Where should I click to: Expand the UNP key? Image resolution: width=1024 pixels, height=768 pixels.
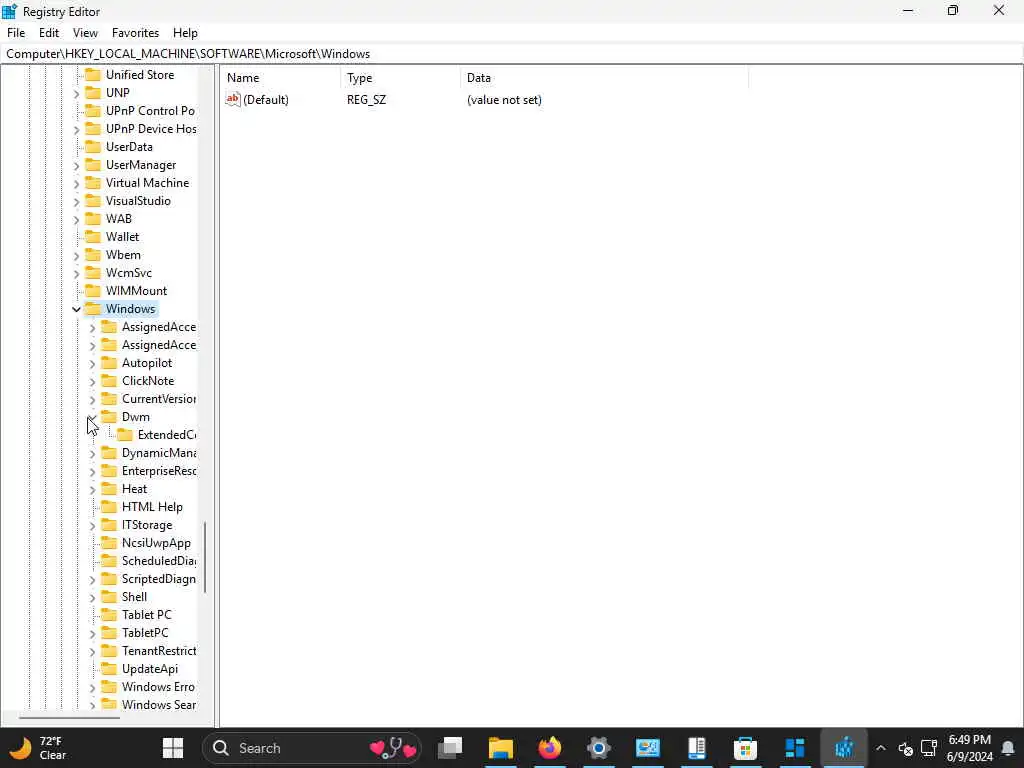point(76,93)
